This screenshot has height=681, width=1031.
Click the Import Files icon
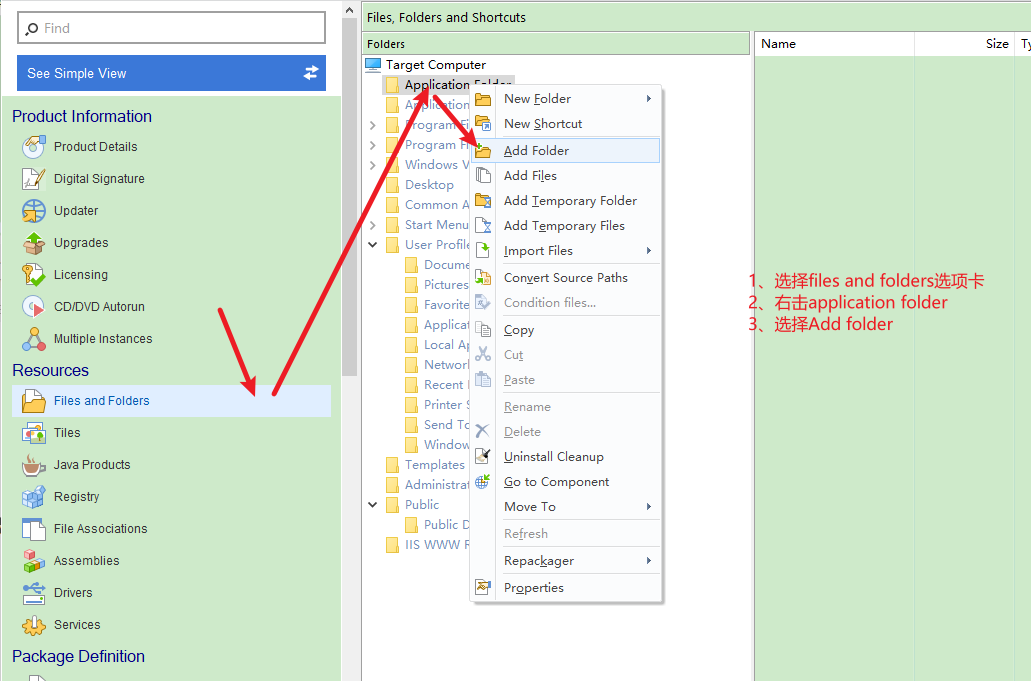(x=483, y=250)
